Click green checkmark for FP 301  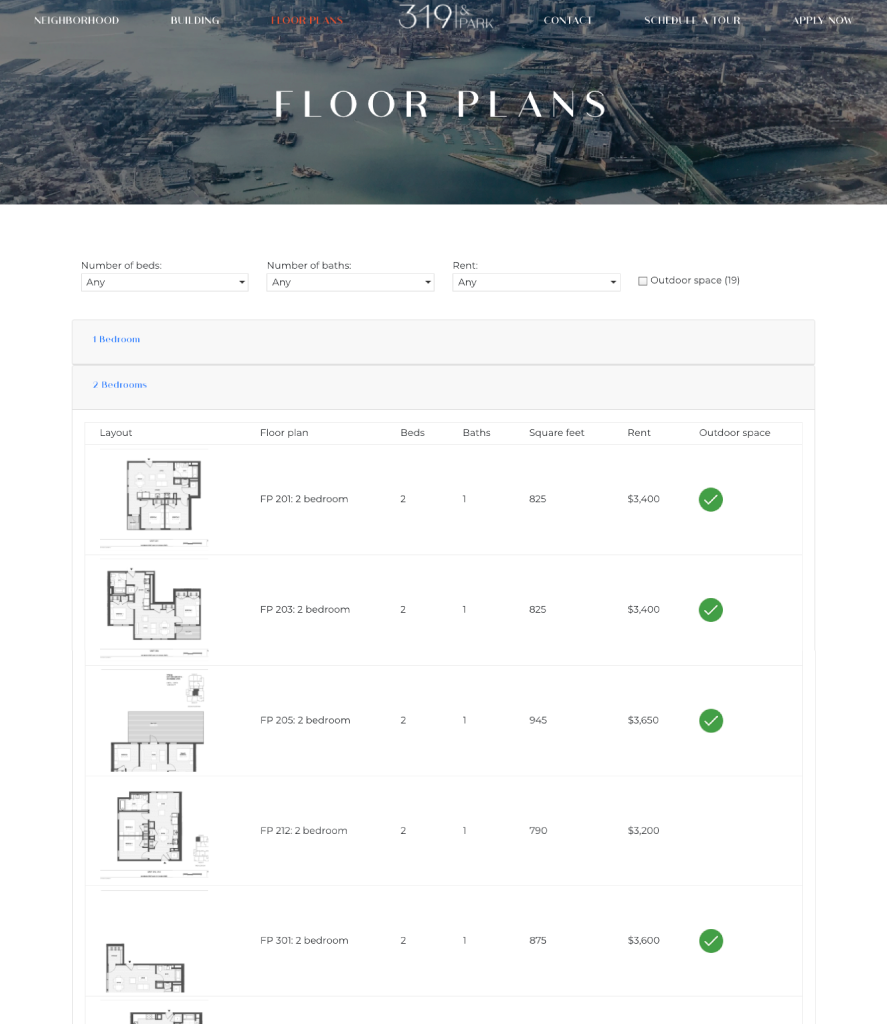pyautogui.click(x=710, y=940)
